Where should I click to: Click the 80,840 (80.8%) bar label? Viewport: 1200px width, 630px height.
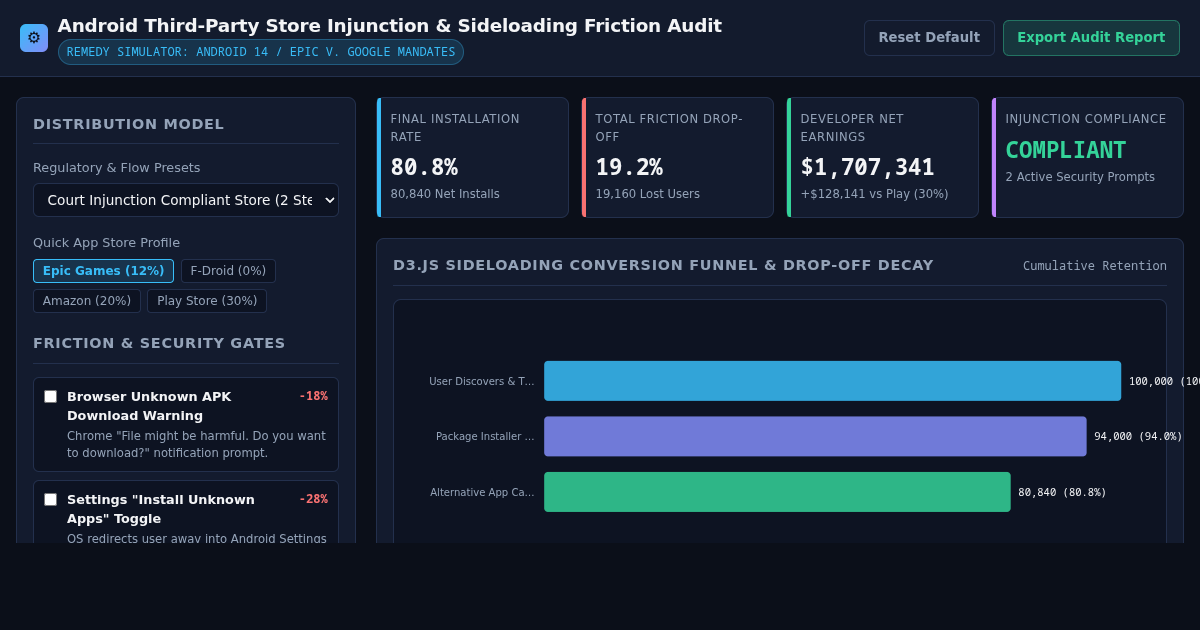(x=1062, y=492)
